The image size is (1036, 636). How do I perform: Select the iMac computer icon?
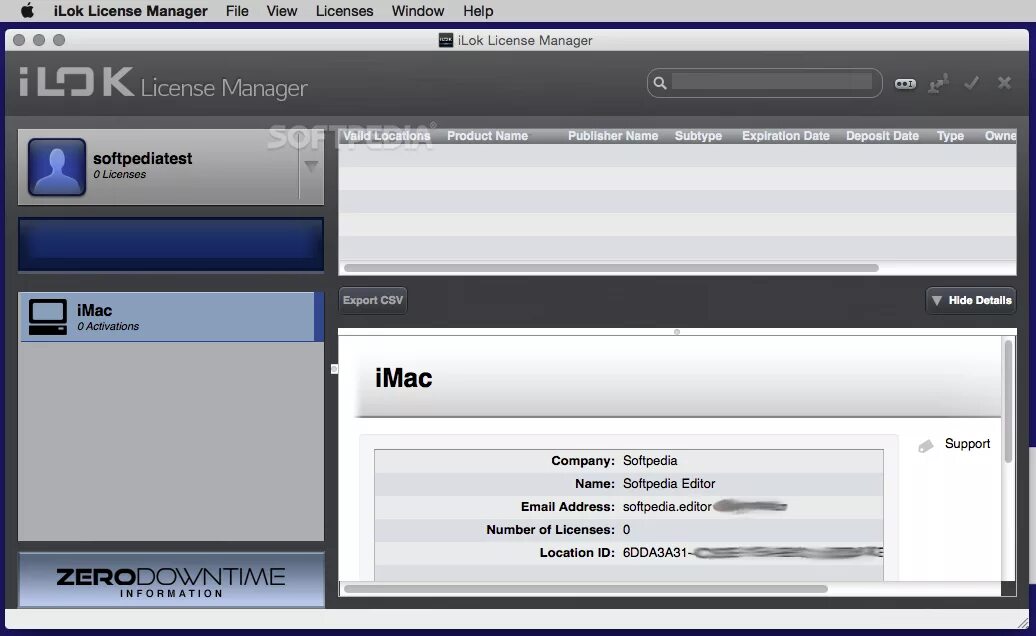click(x=48, y=317)
